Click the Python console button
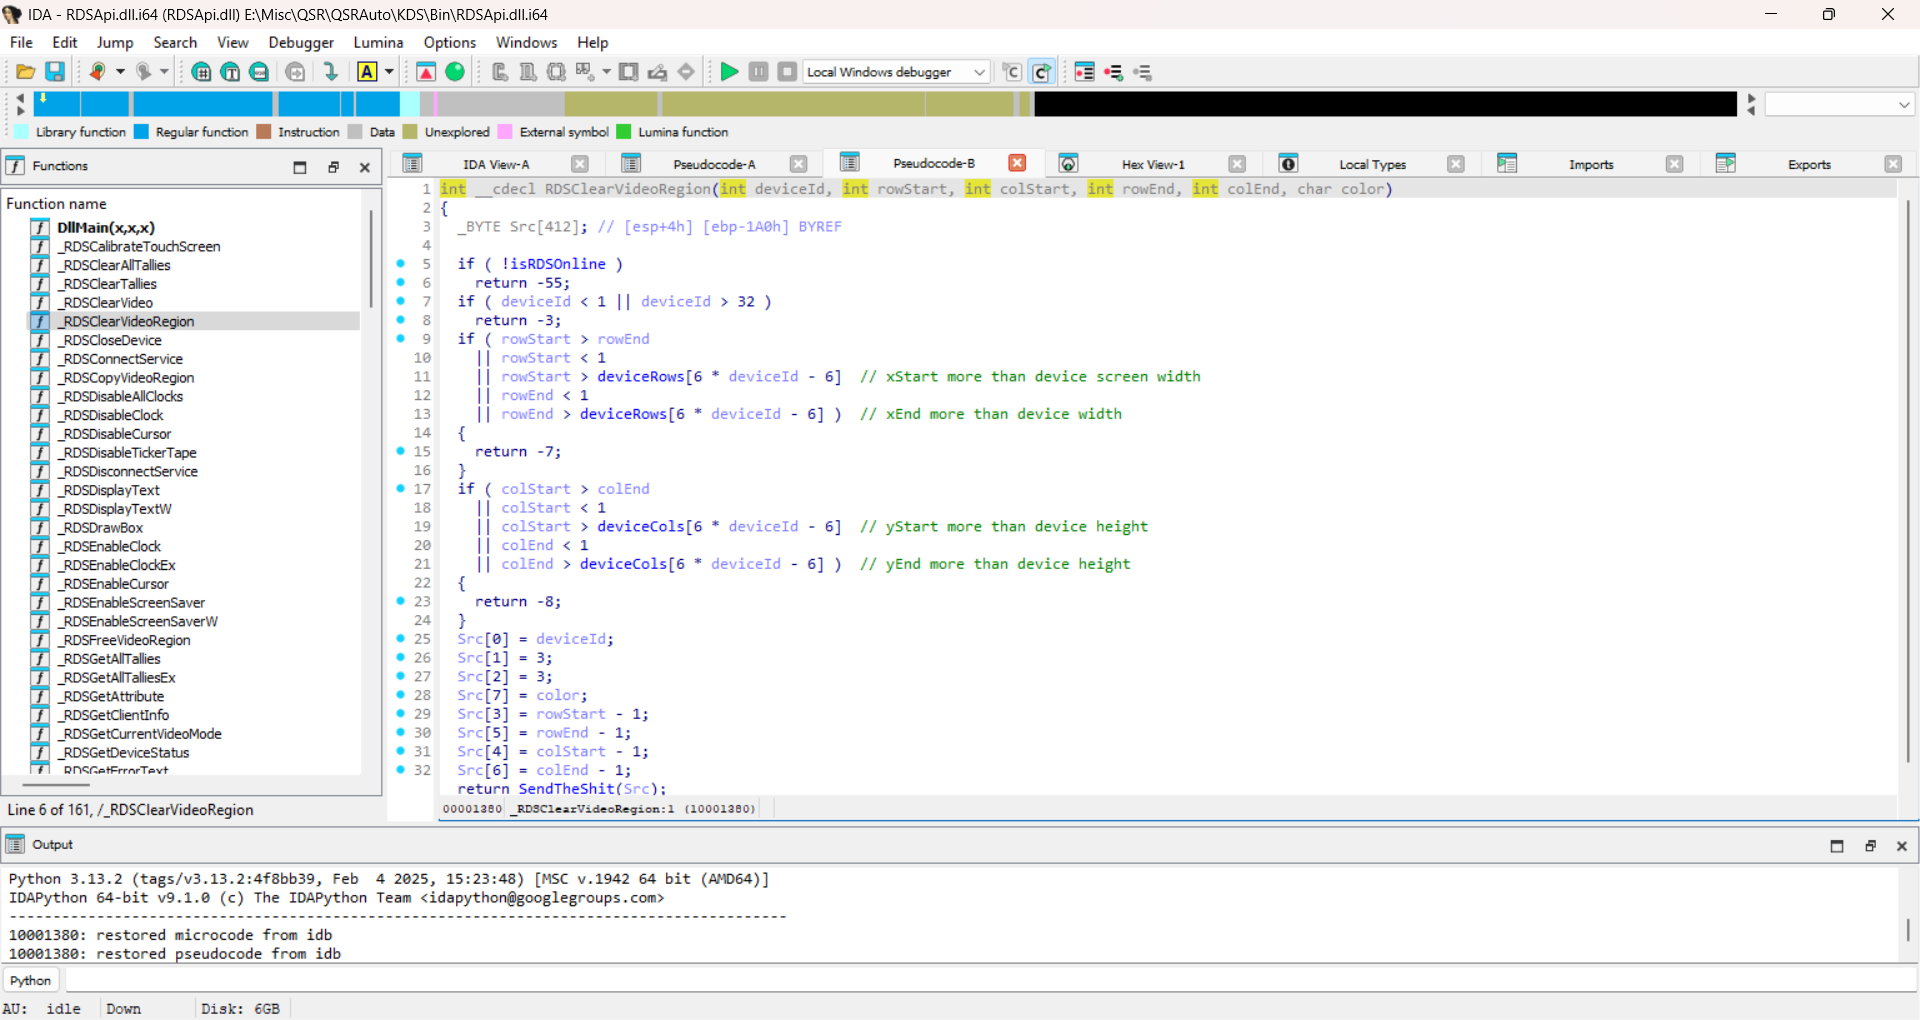This screenshot has width=1920, height=1020. pyautogui.click(x=31, y=981)
